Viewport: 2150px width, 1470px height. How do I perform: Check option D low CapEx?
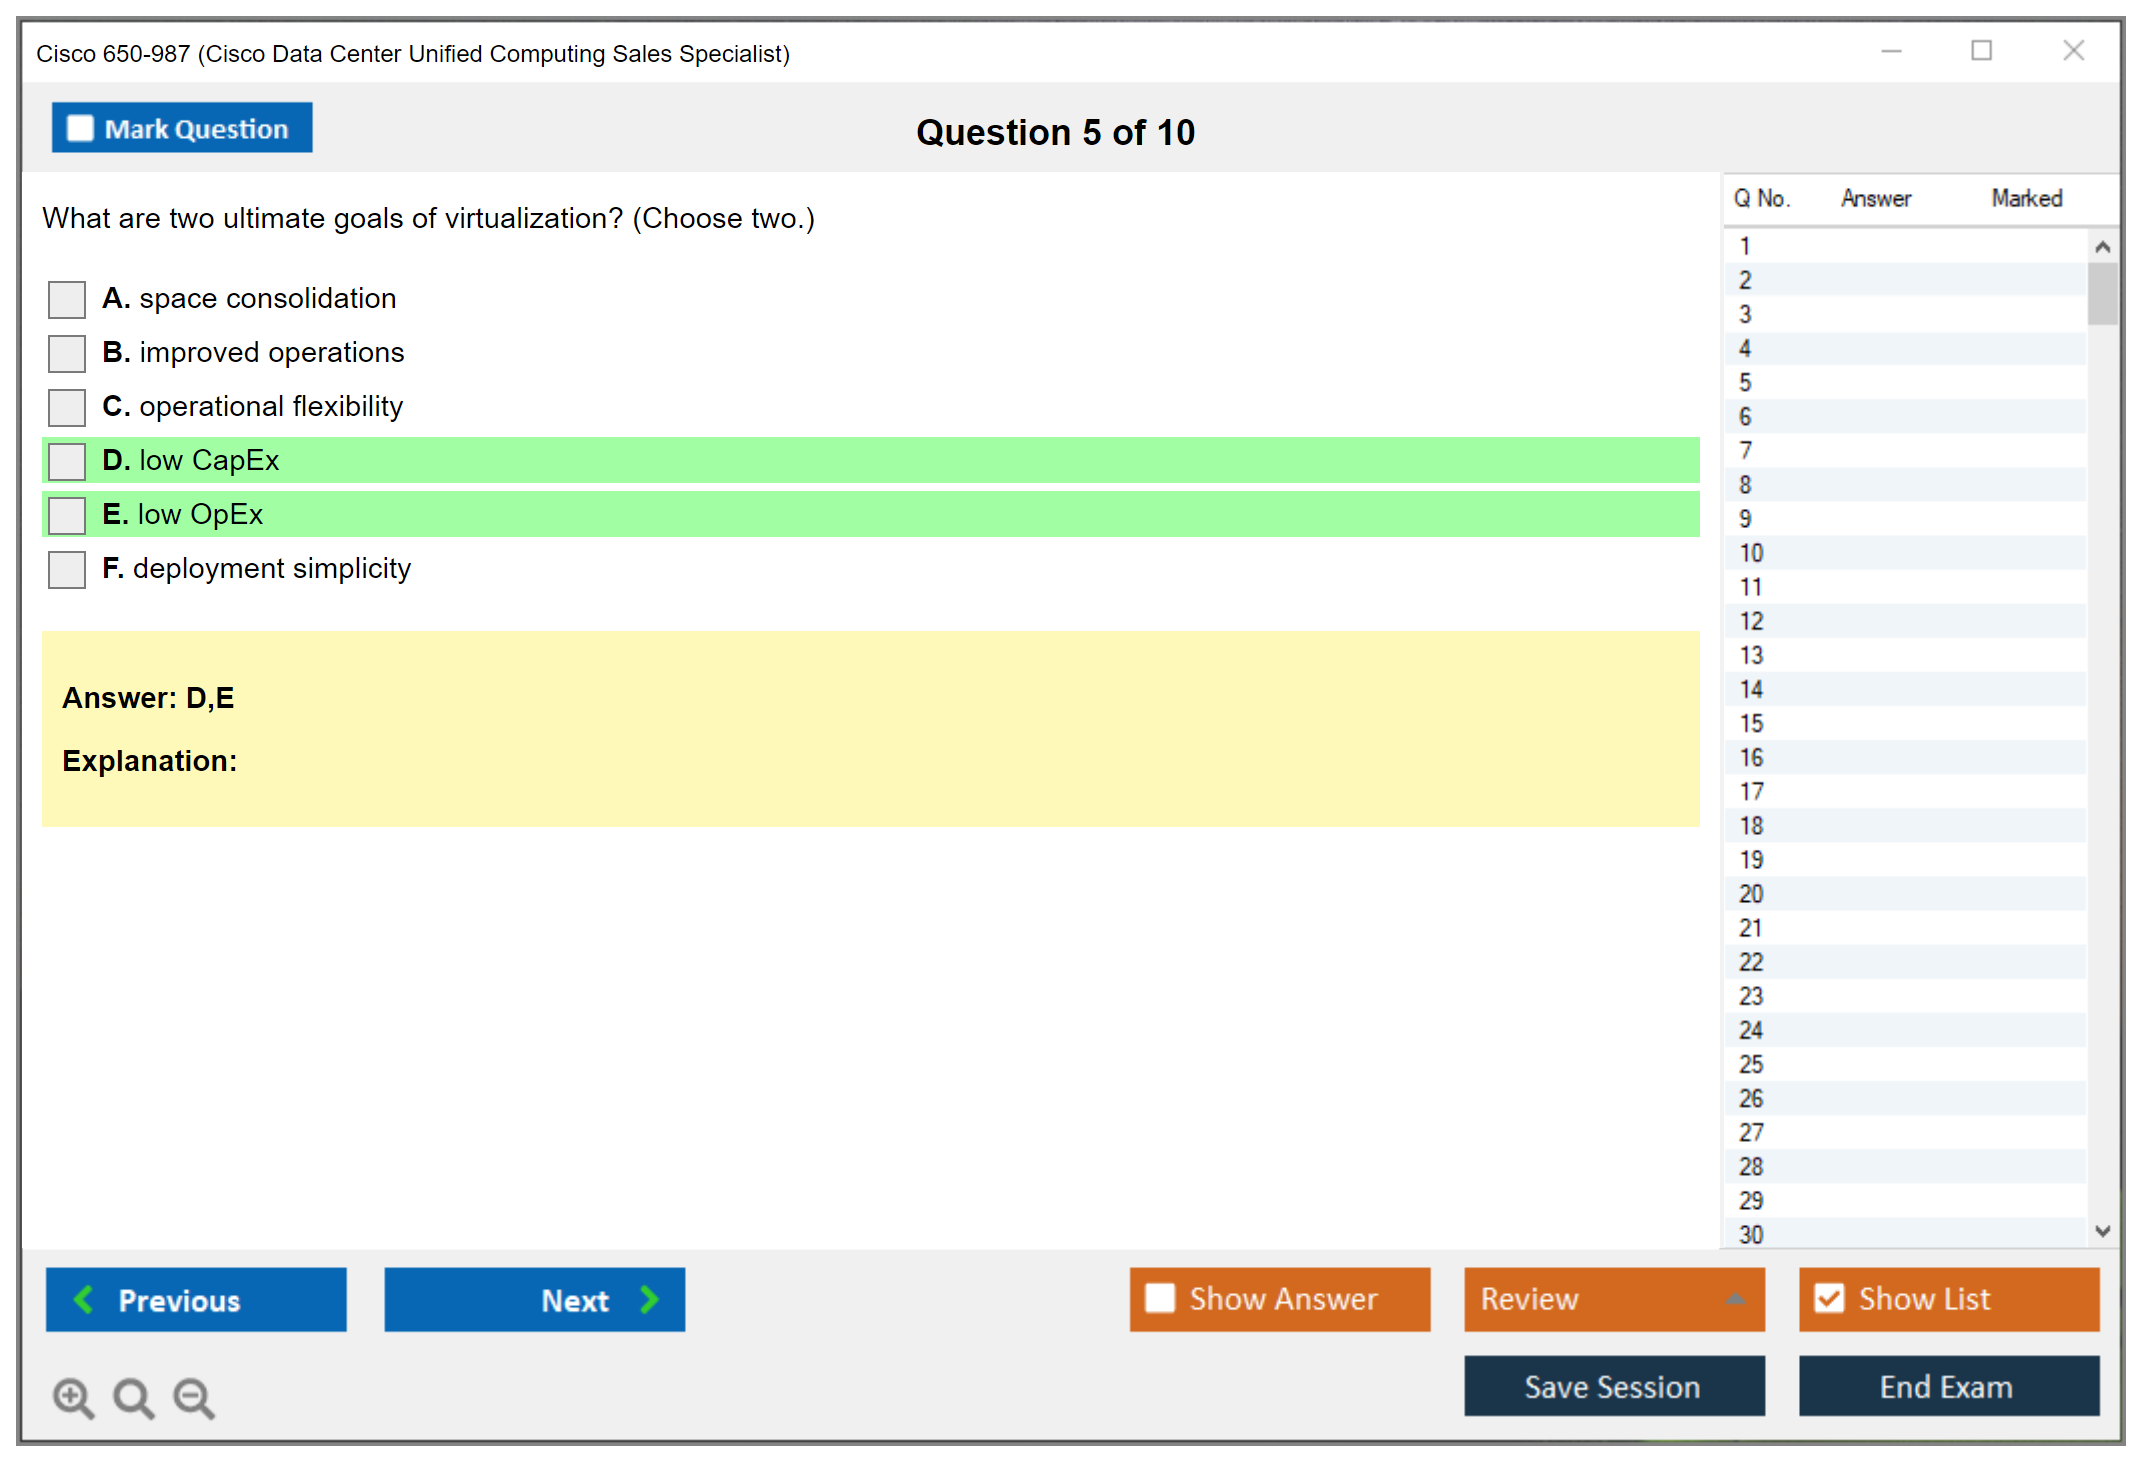tap(67, 461)
